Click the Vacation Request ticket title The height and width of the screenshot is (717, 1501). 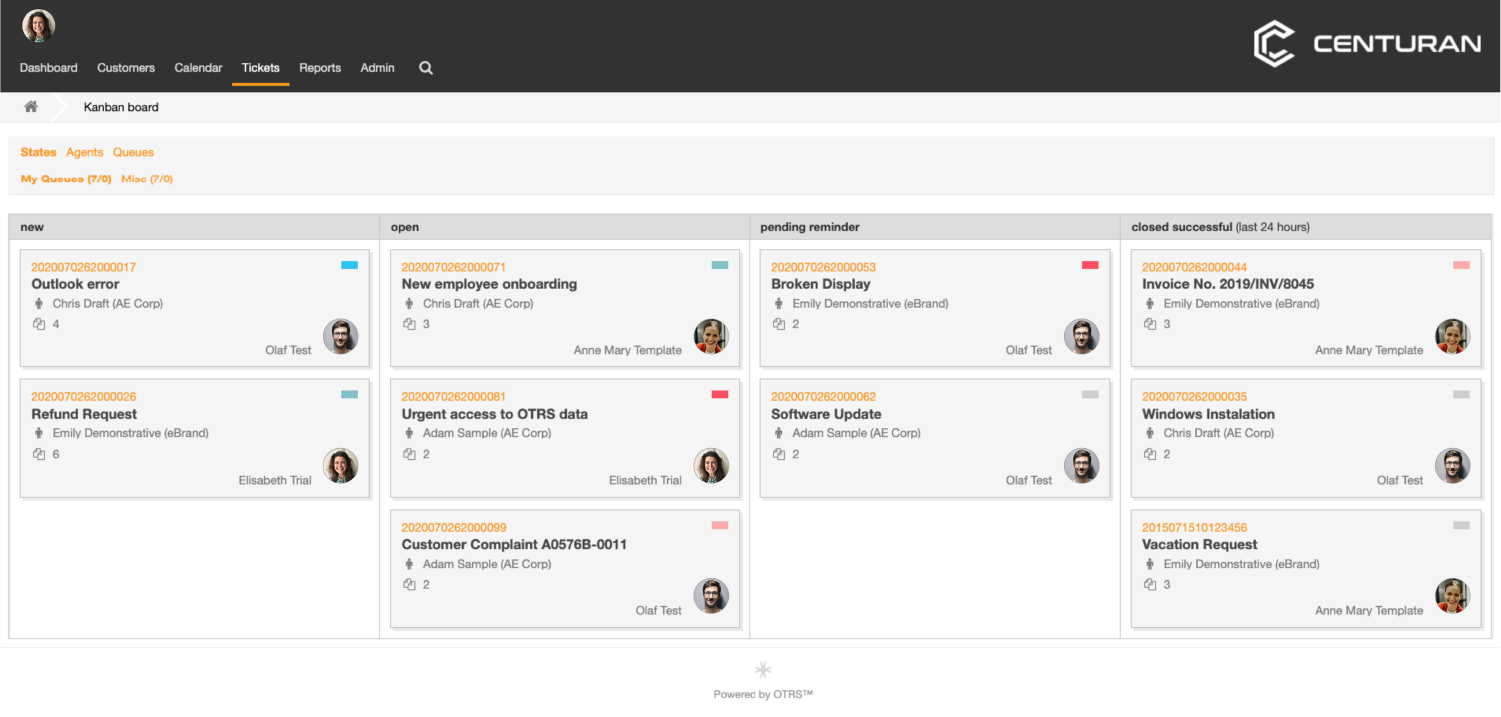click(1200, 544)
